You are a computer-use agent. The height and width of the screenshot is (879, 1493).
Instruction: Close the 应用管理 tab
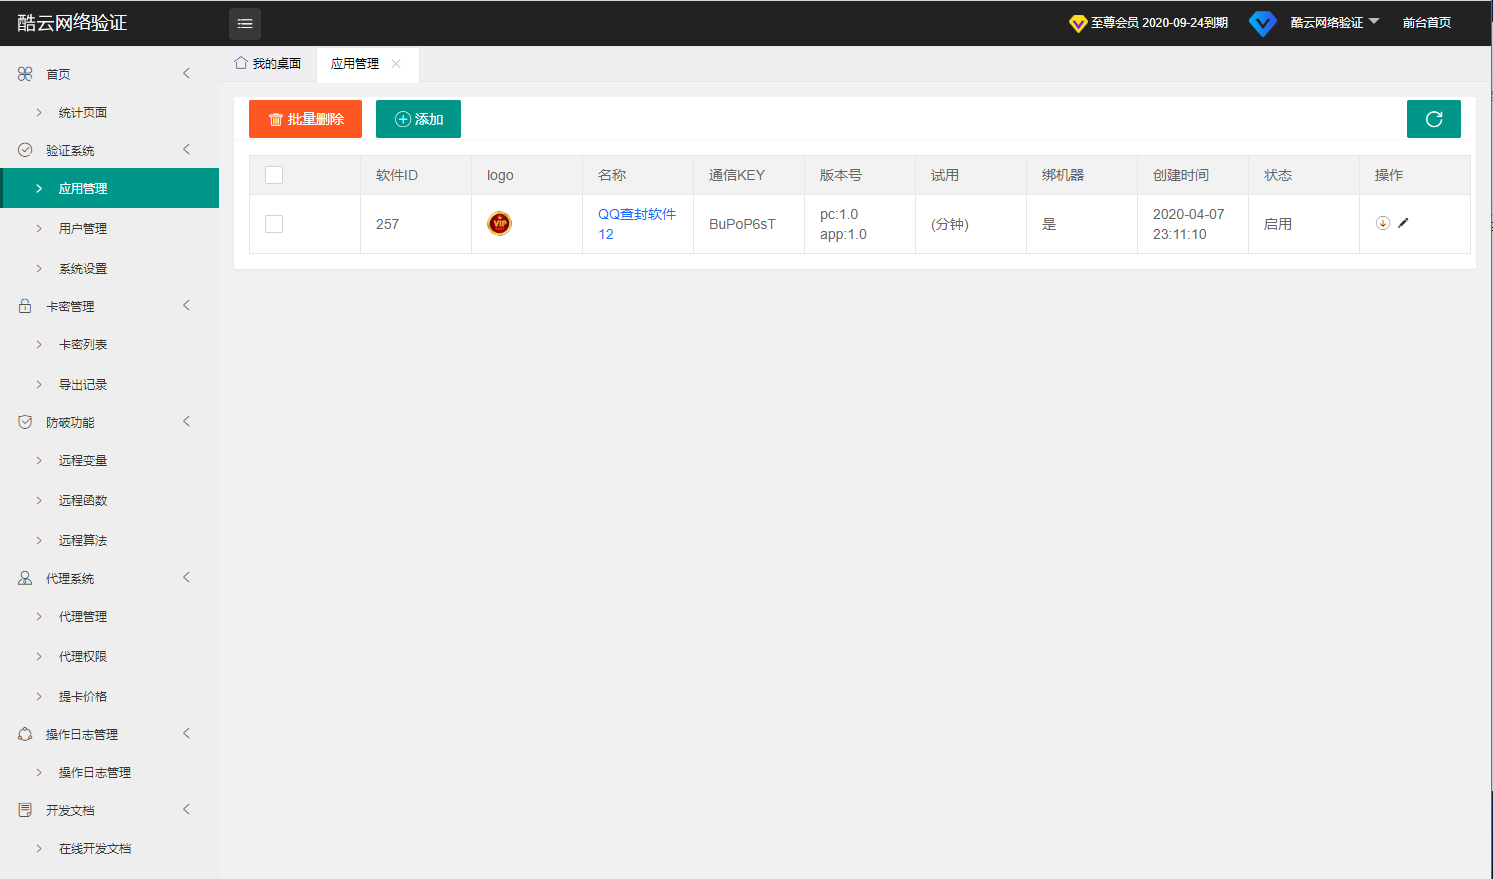click(396, 64)
